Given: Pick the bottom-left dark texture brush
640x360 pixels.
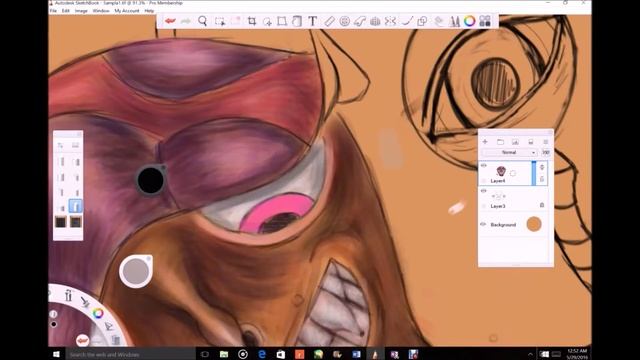Looking at the screenshot, I should click(60, 222).
